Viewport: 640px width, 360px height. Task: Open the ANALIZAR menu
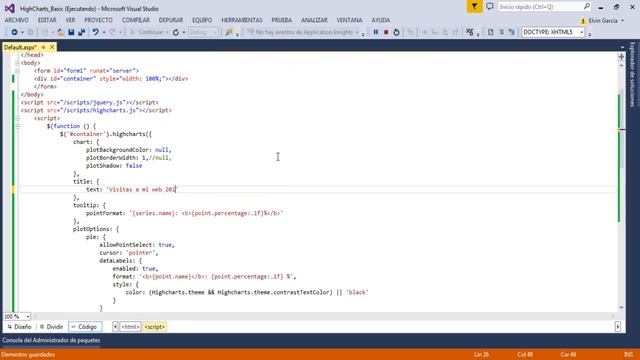pyautogui.click(x=314, y=20)
